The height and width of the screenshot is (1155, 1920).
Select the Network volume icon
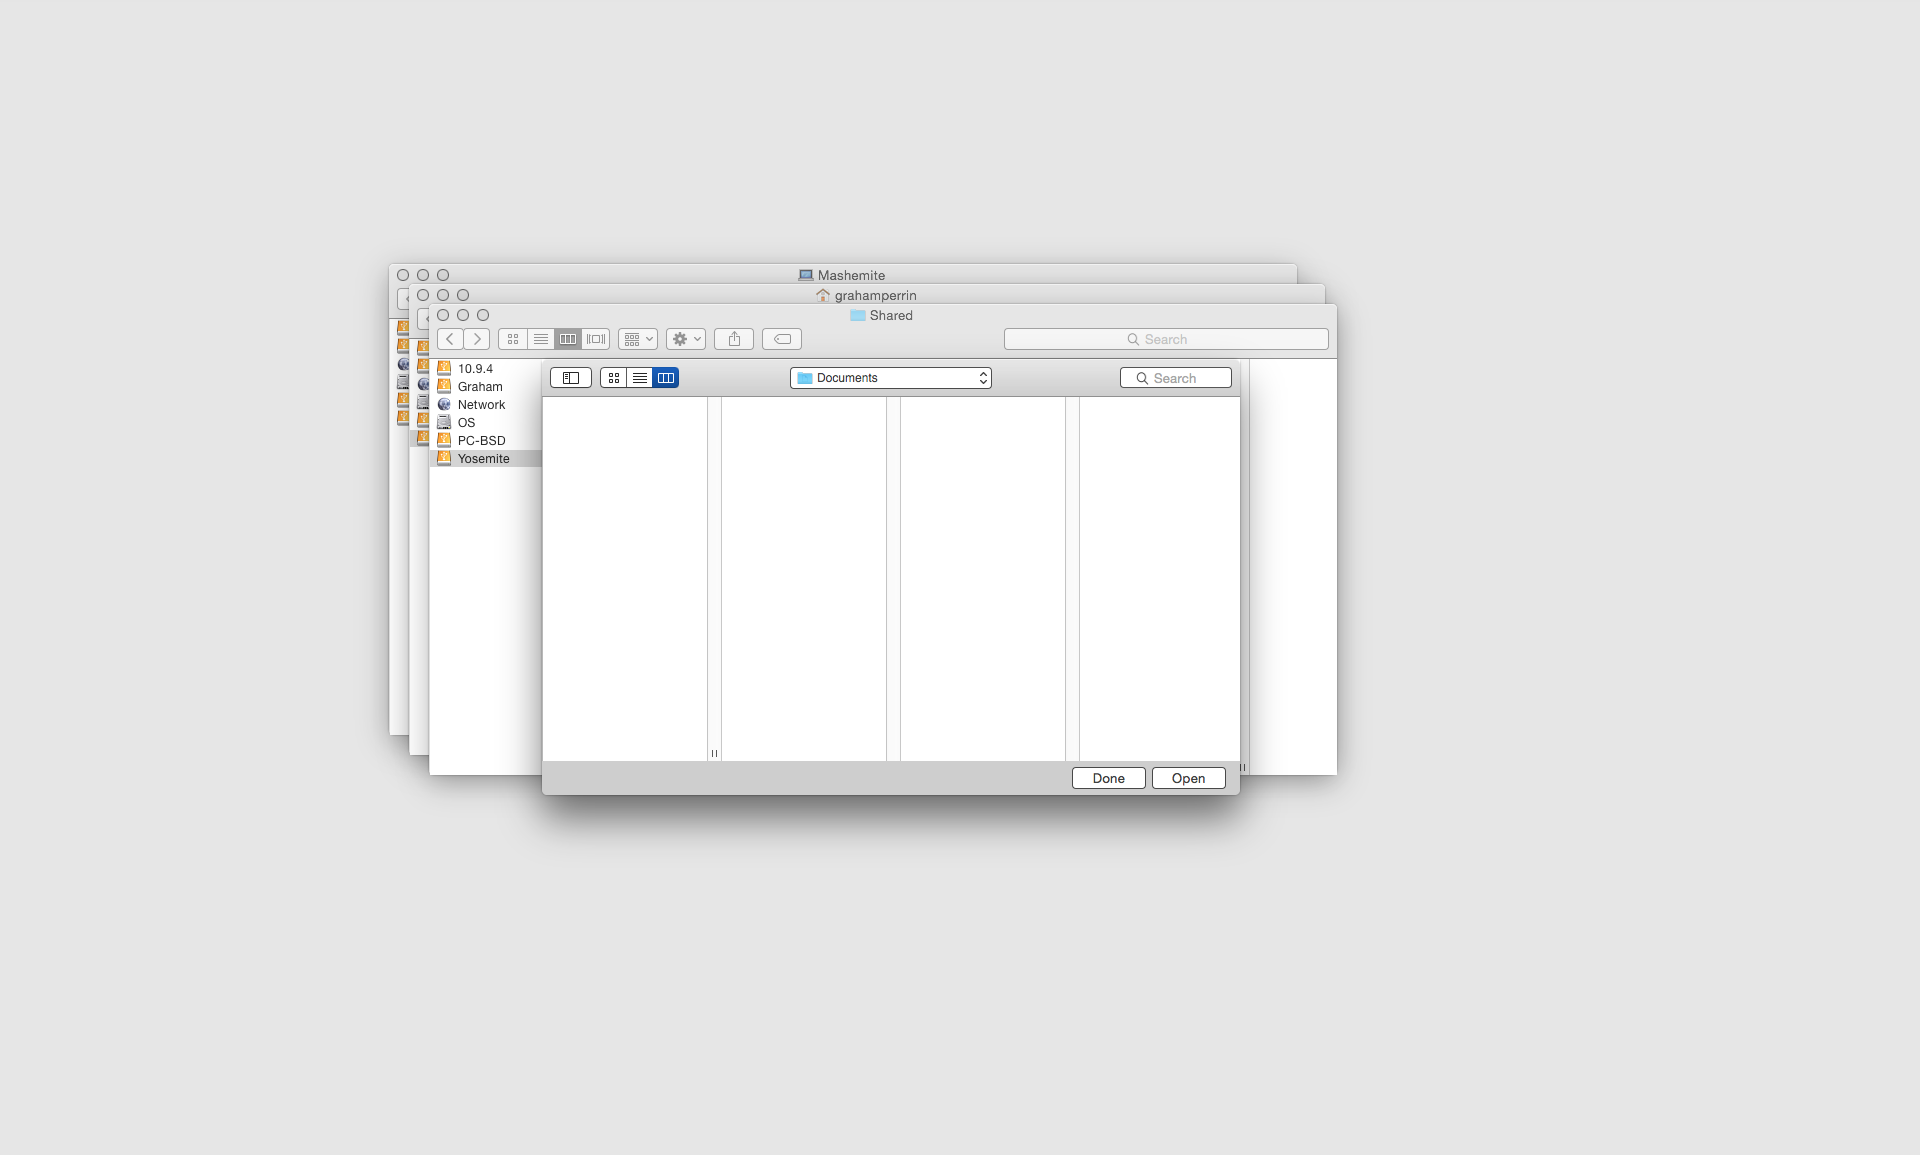pyautogui.click(x=444, y=405)
